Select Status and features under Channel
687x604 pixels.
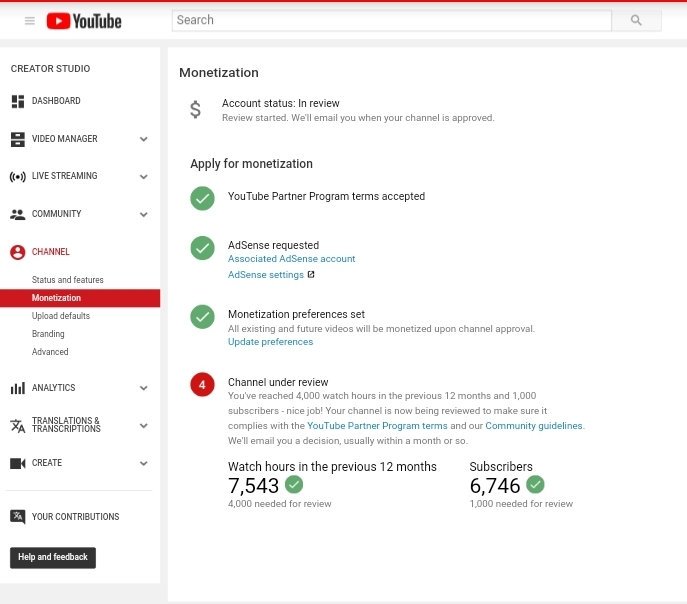(67, 280)
